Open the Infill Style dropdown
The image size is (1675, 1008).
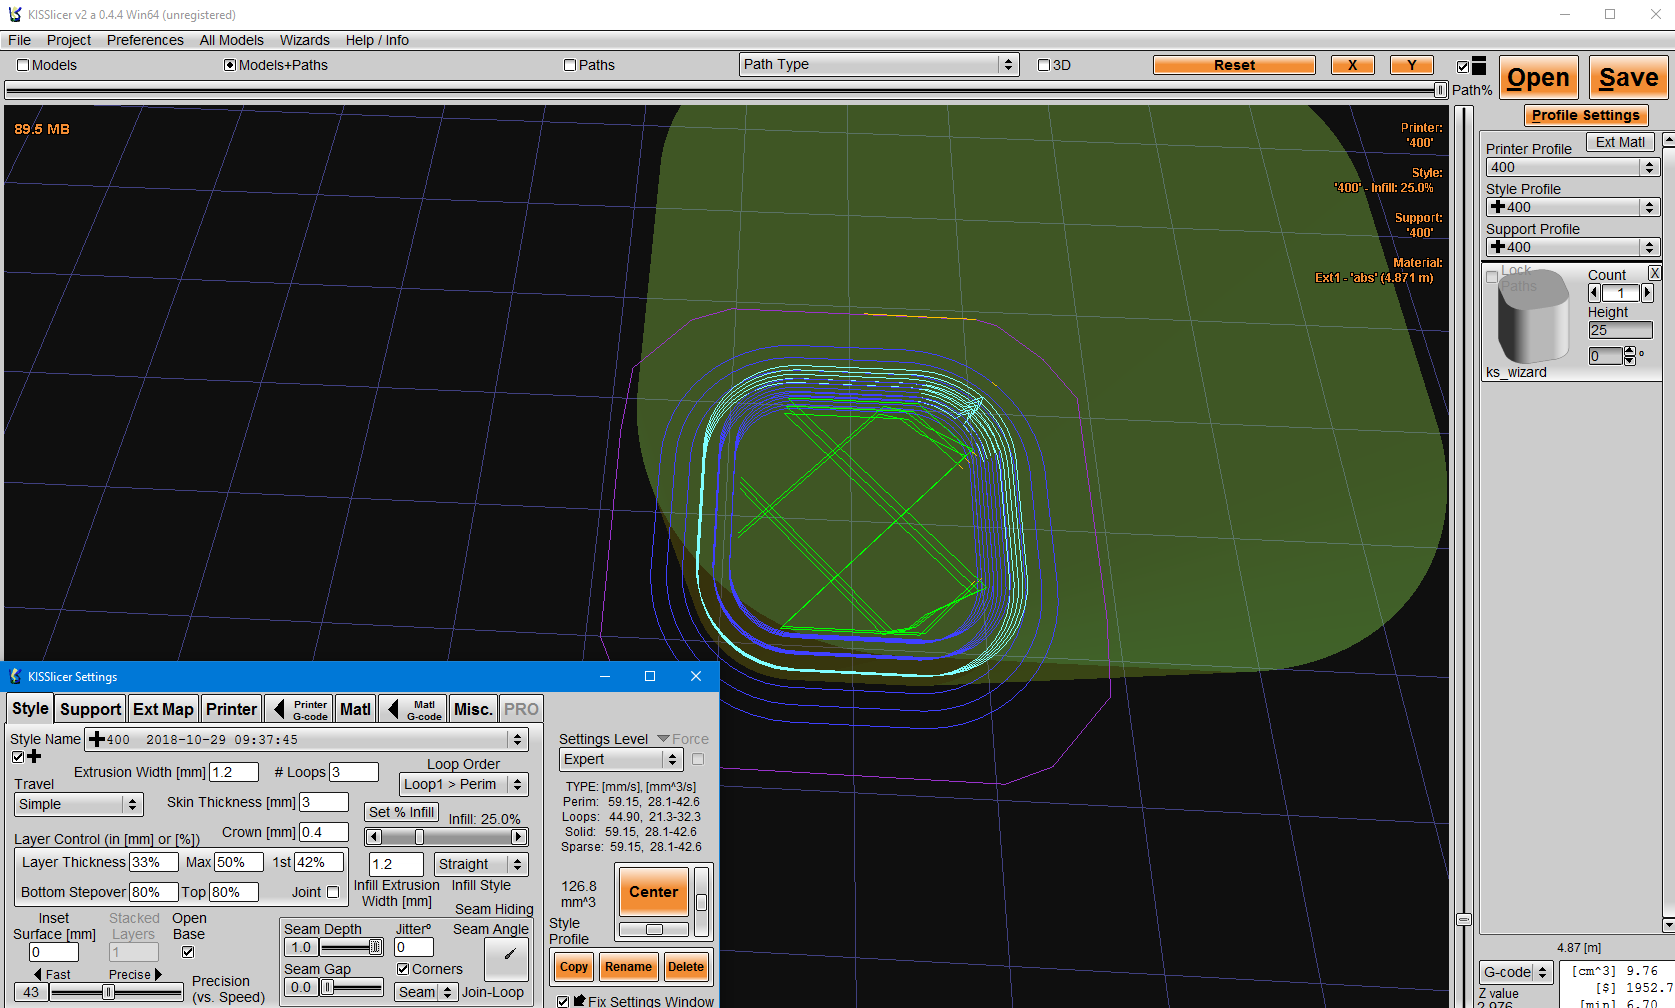pyautogui.click(x=481, y=864)
